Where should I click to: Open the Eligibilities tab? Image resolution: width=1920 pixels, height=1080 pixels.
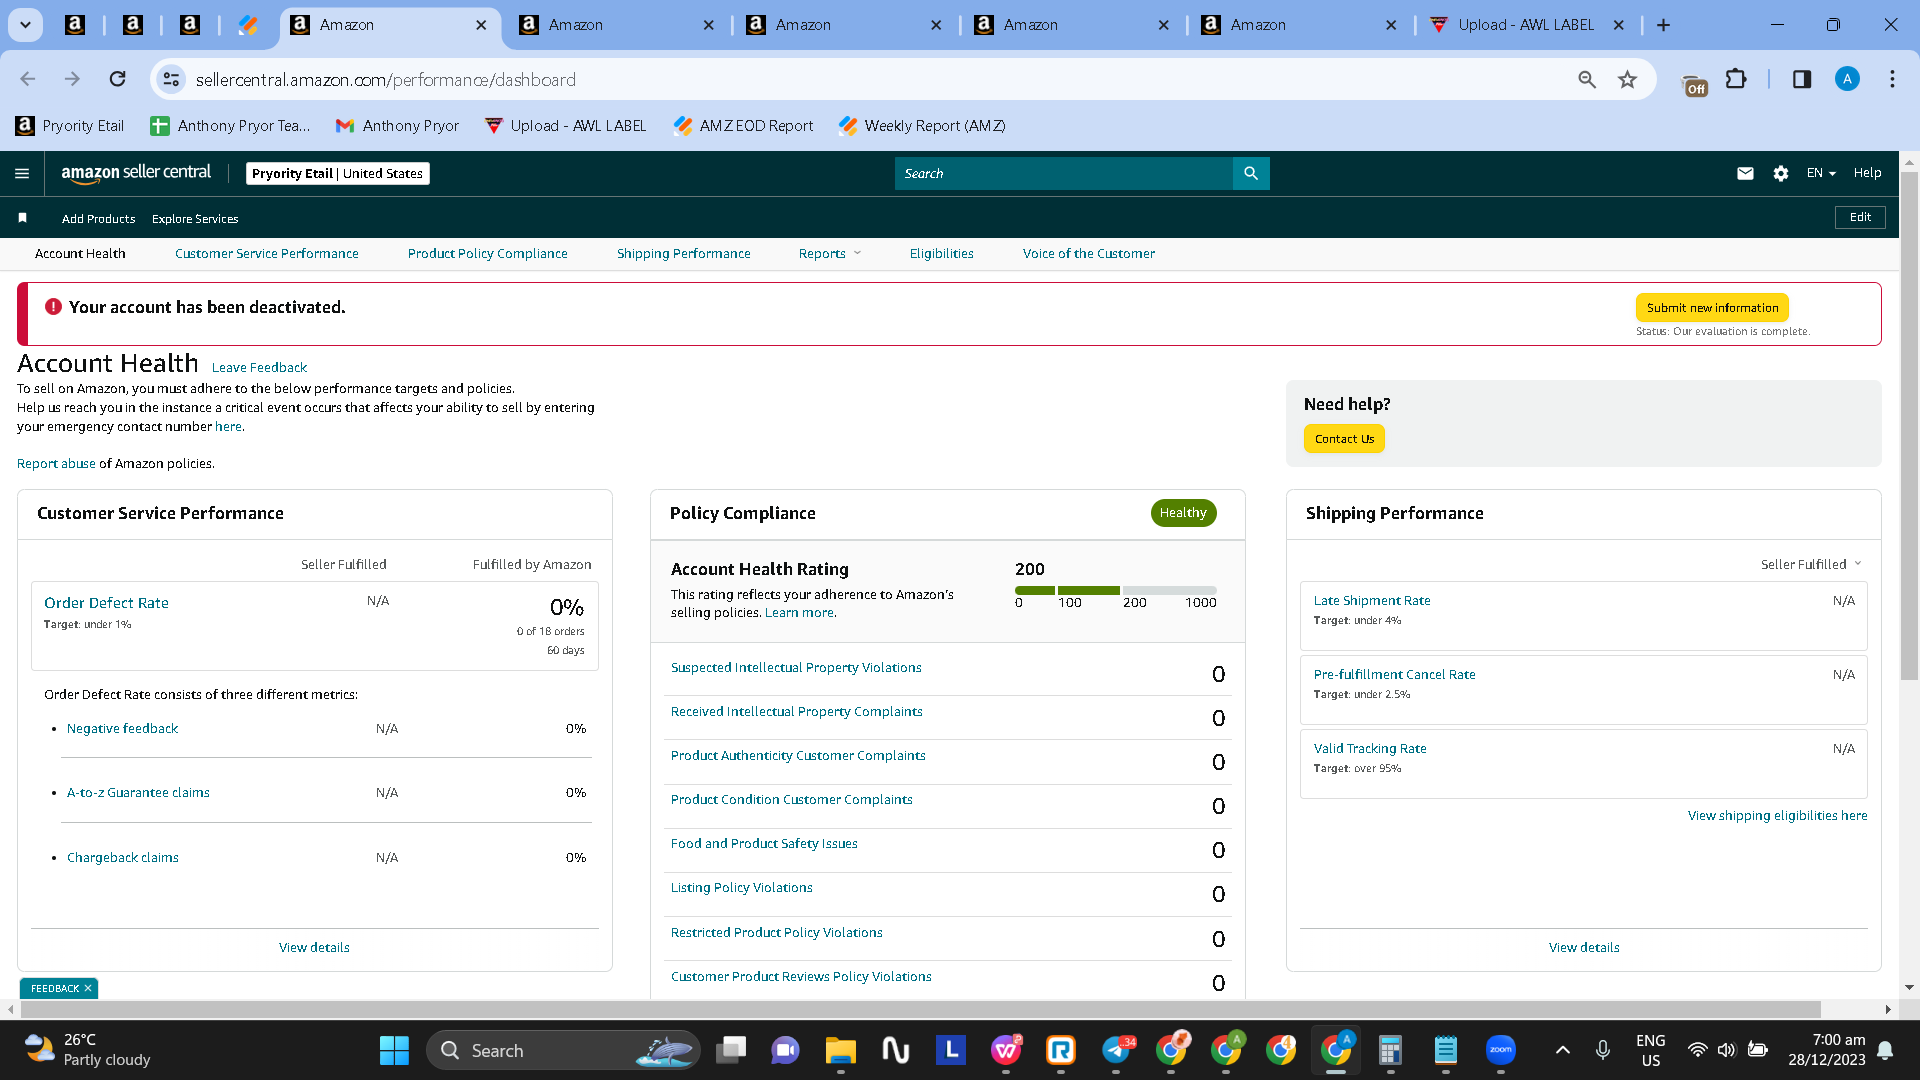pyautogui.click(x=942, y=254)
